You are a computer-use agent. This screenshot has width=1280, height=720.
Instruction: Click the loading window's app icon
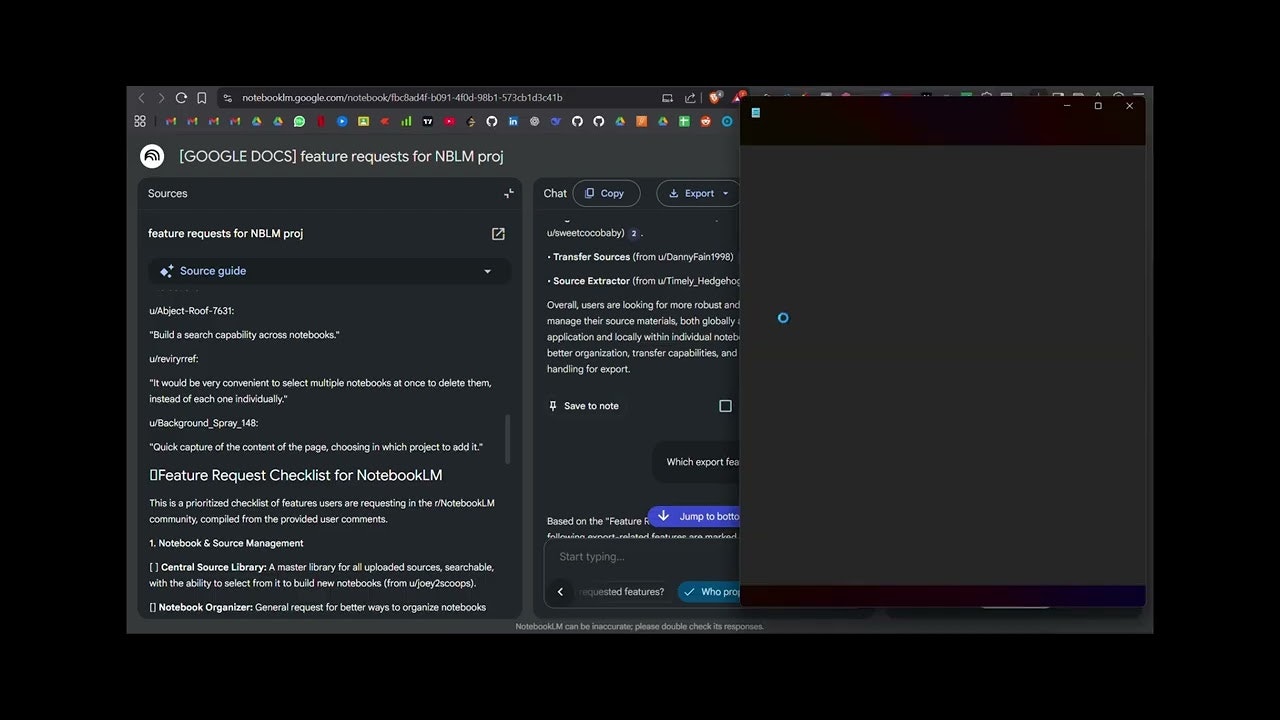(x=756, y=113)
